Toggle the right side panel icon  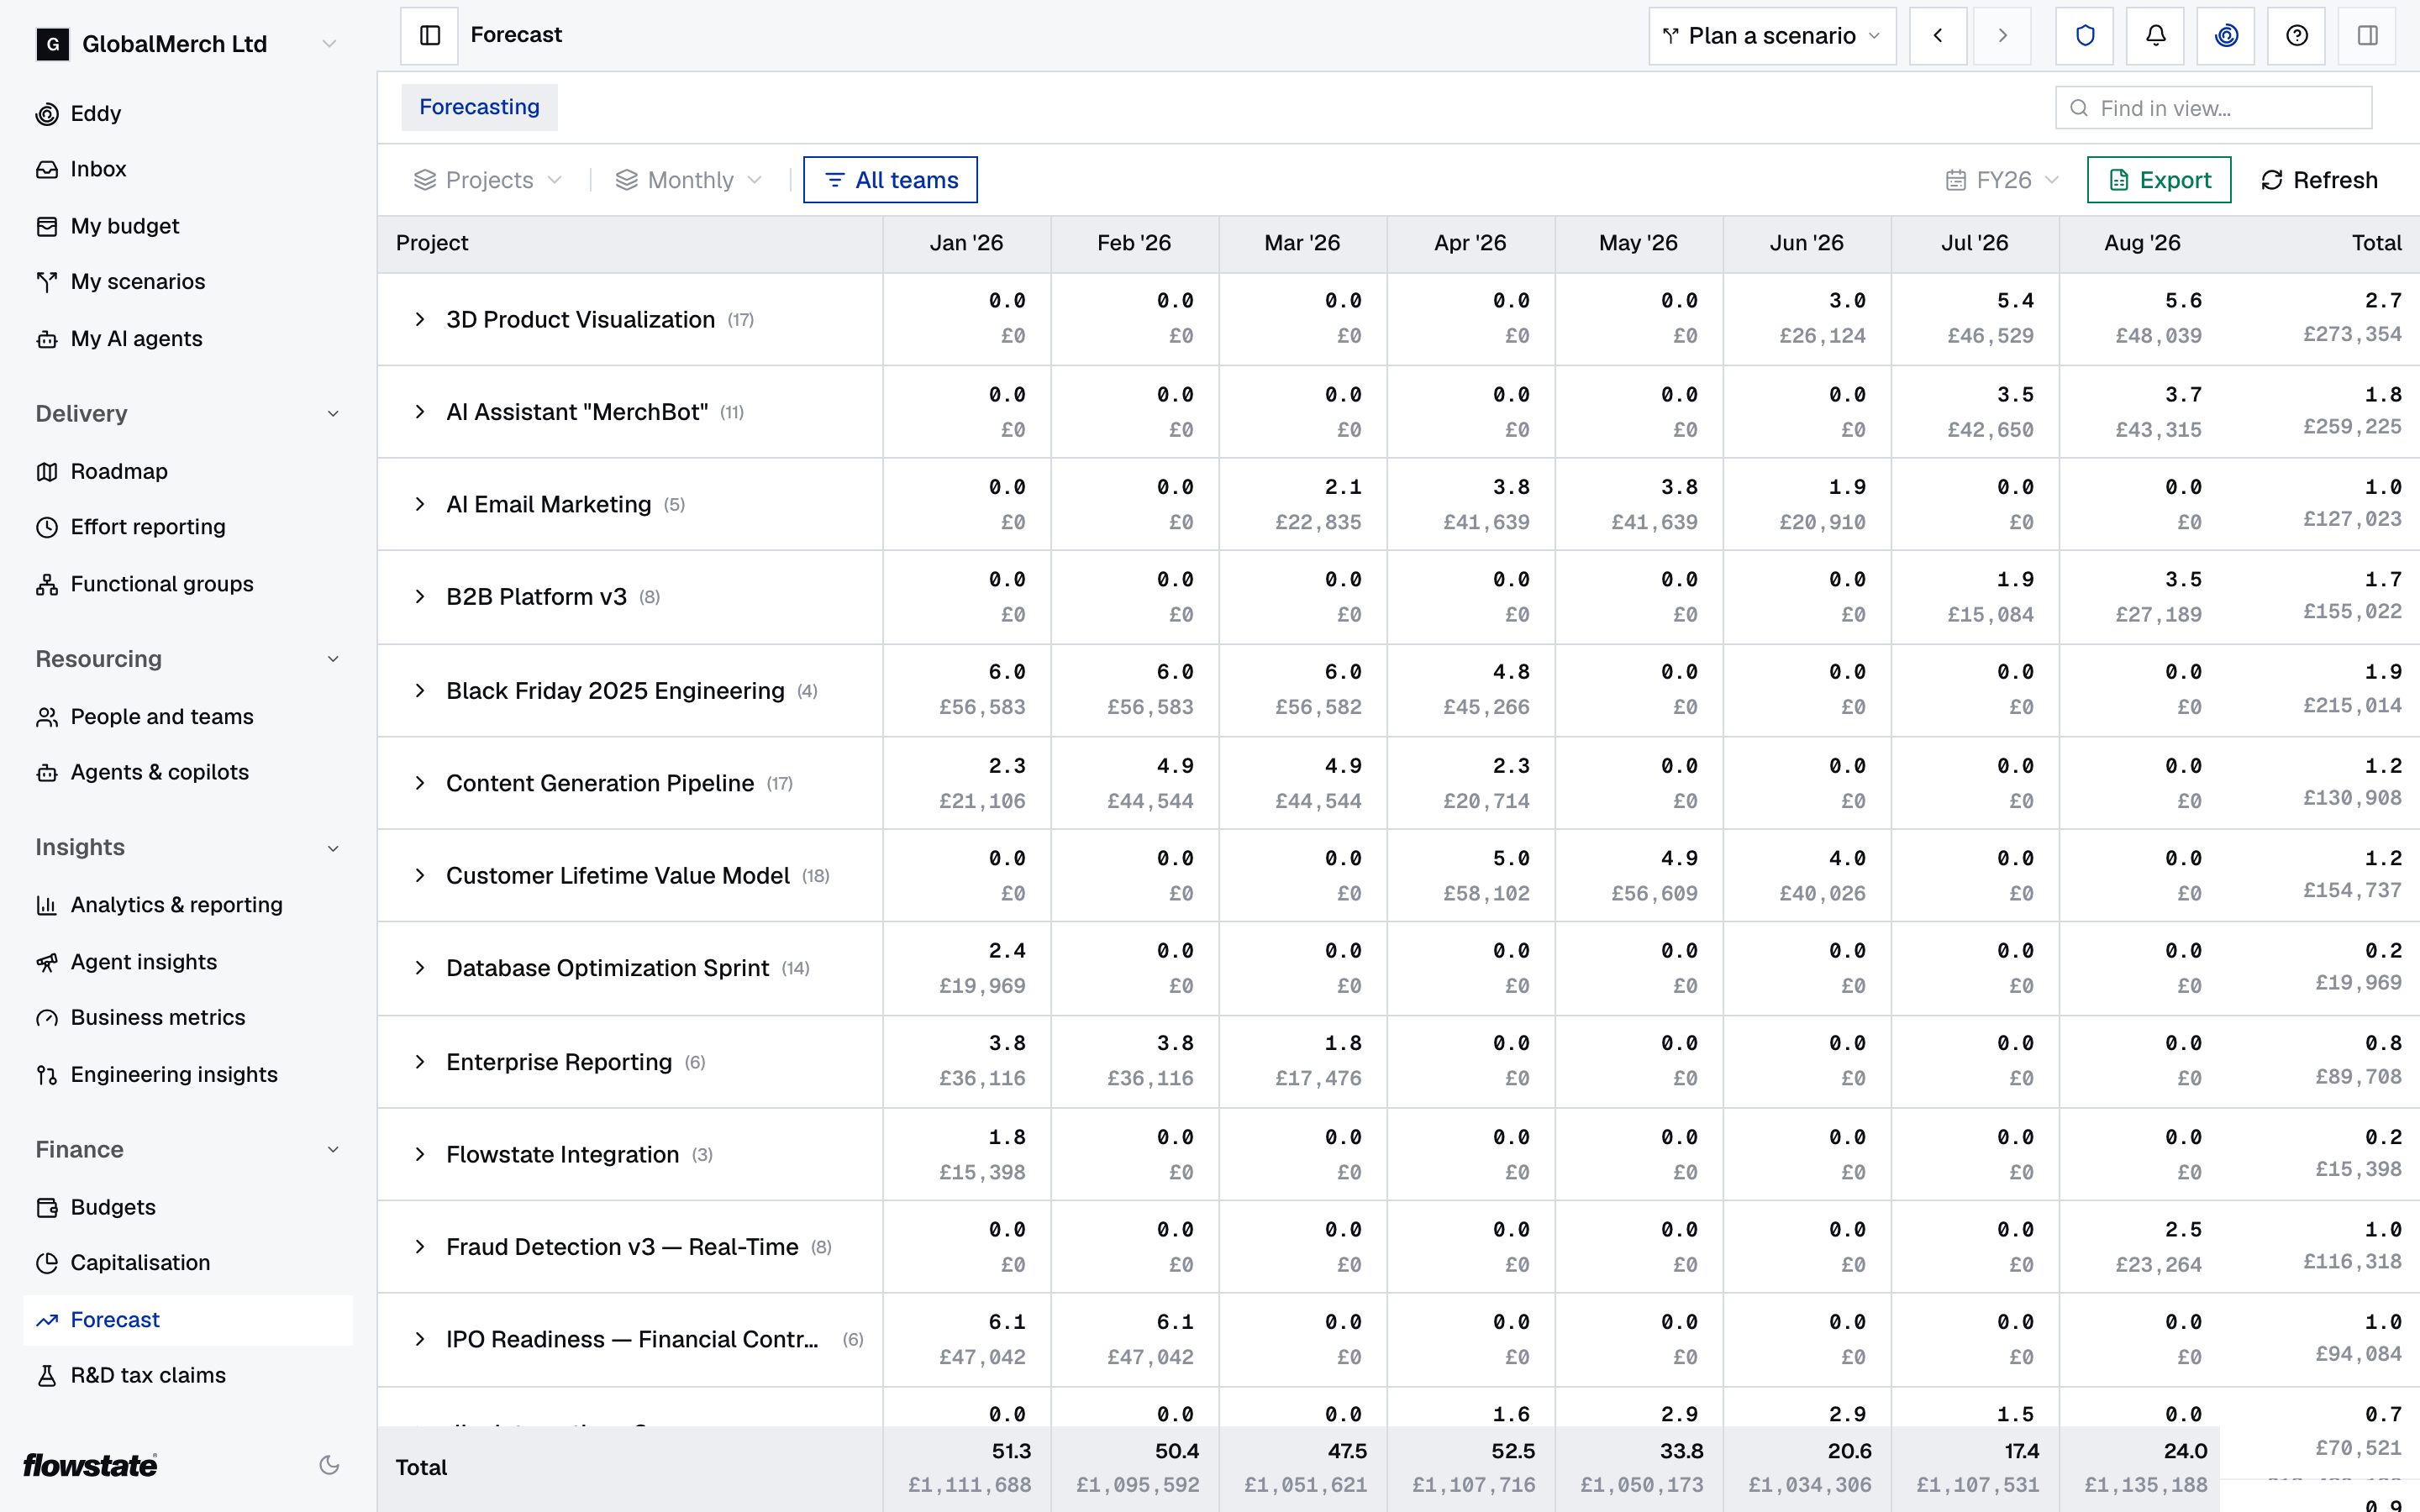(2368, 36)
